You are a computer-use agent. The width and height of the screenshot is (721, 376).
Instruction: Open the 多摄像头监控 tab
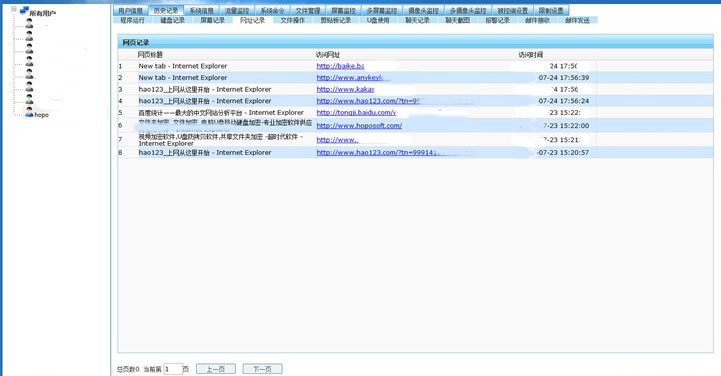coord(468,10)
